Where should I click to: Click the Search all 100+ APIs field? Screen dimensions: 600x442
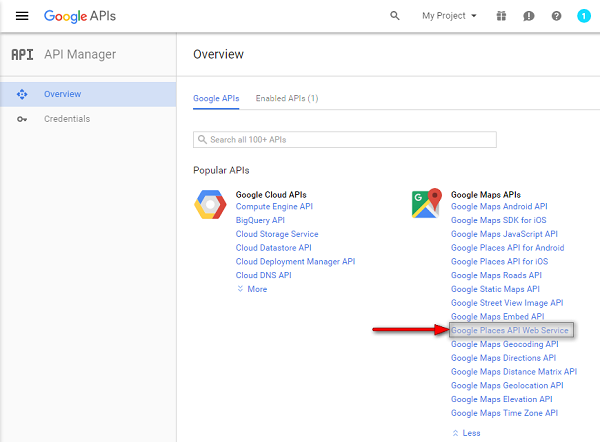(345, 140)
